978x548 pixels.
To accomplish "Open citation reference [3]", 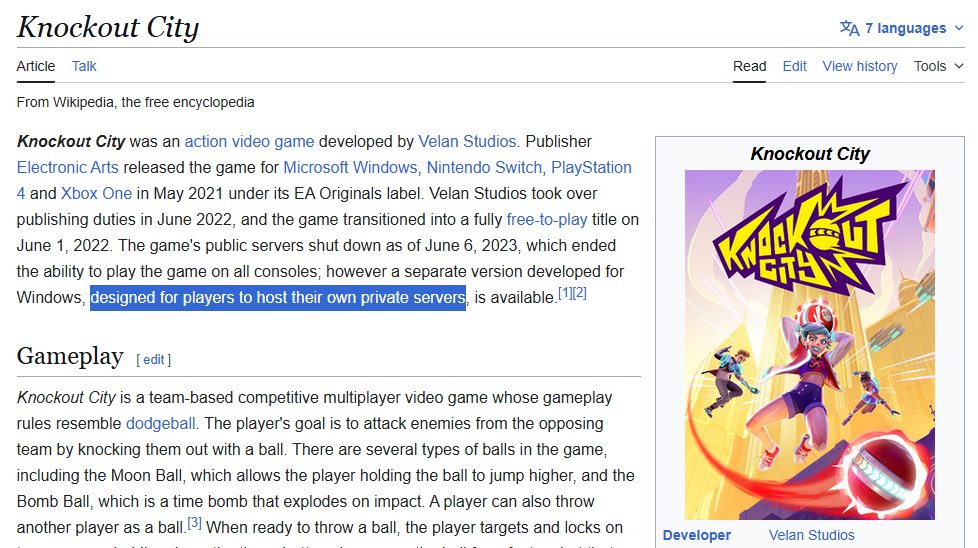I will [195, 522].
